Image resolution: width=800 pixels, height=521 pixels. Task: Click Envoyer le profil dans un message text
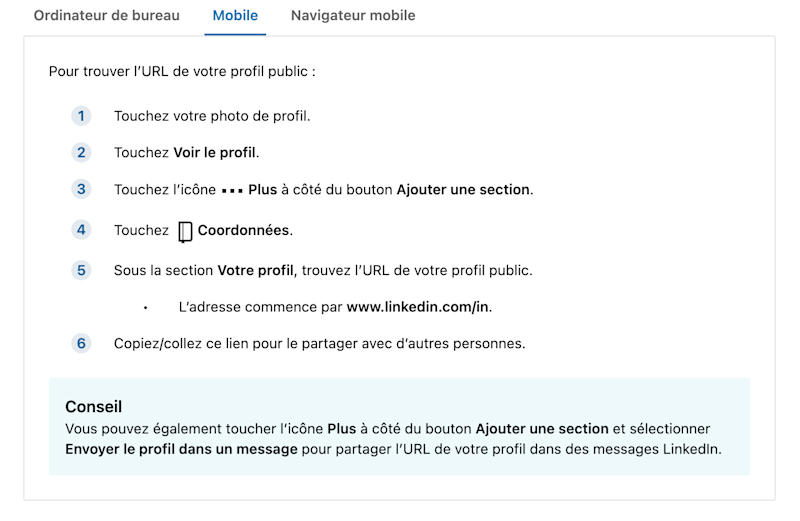(181, 449)
